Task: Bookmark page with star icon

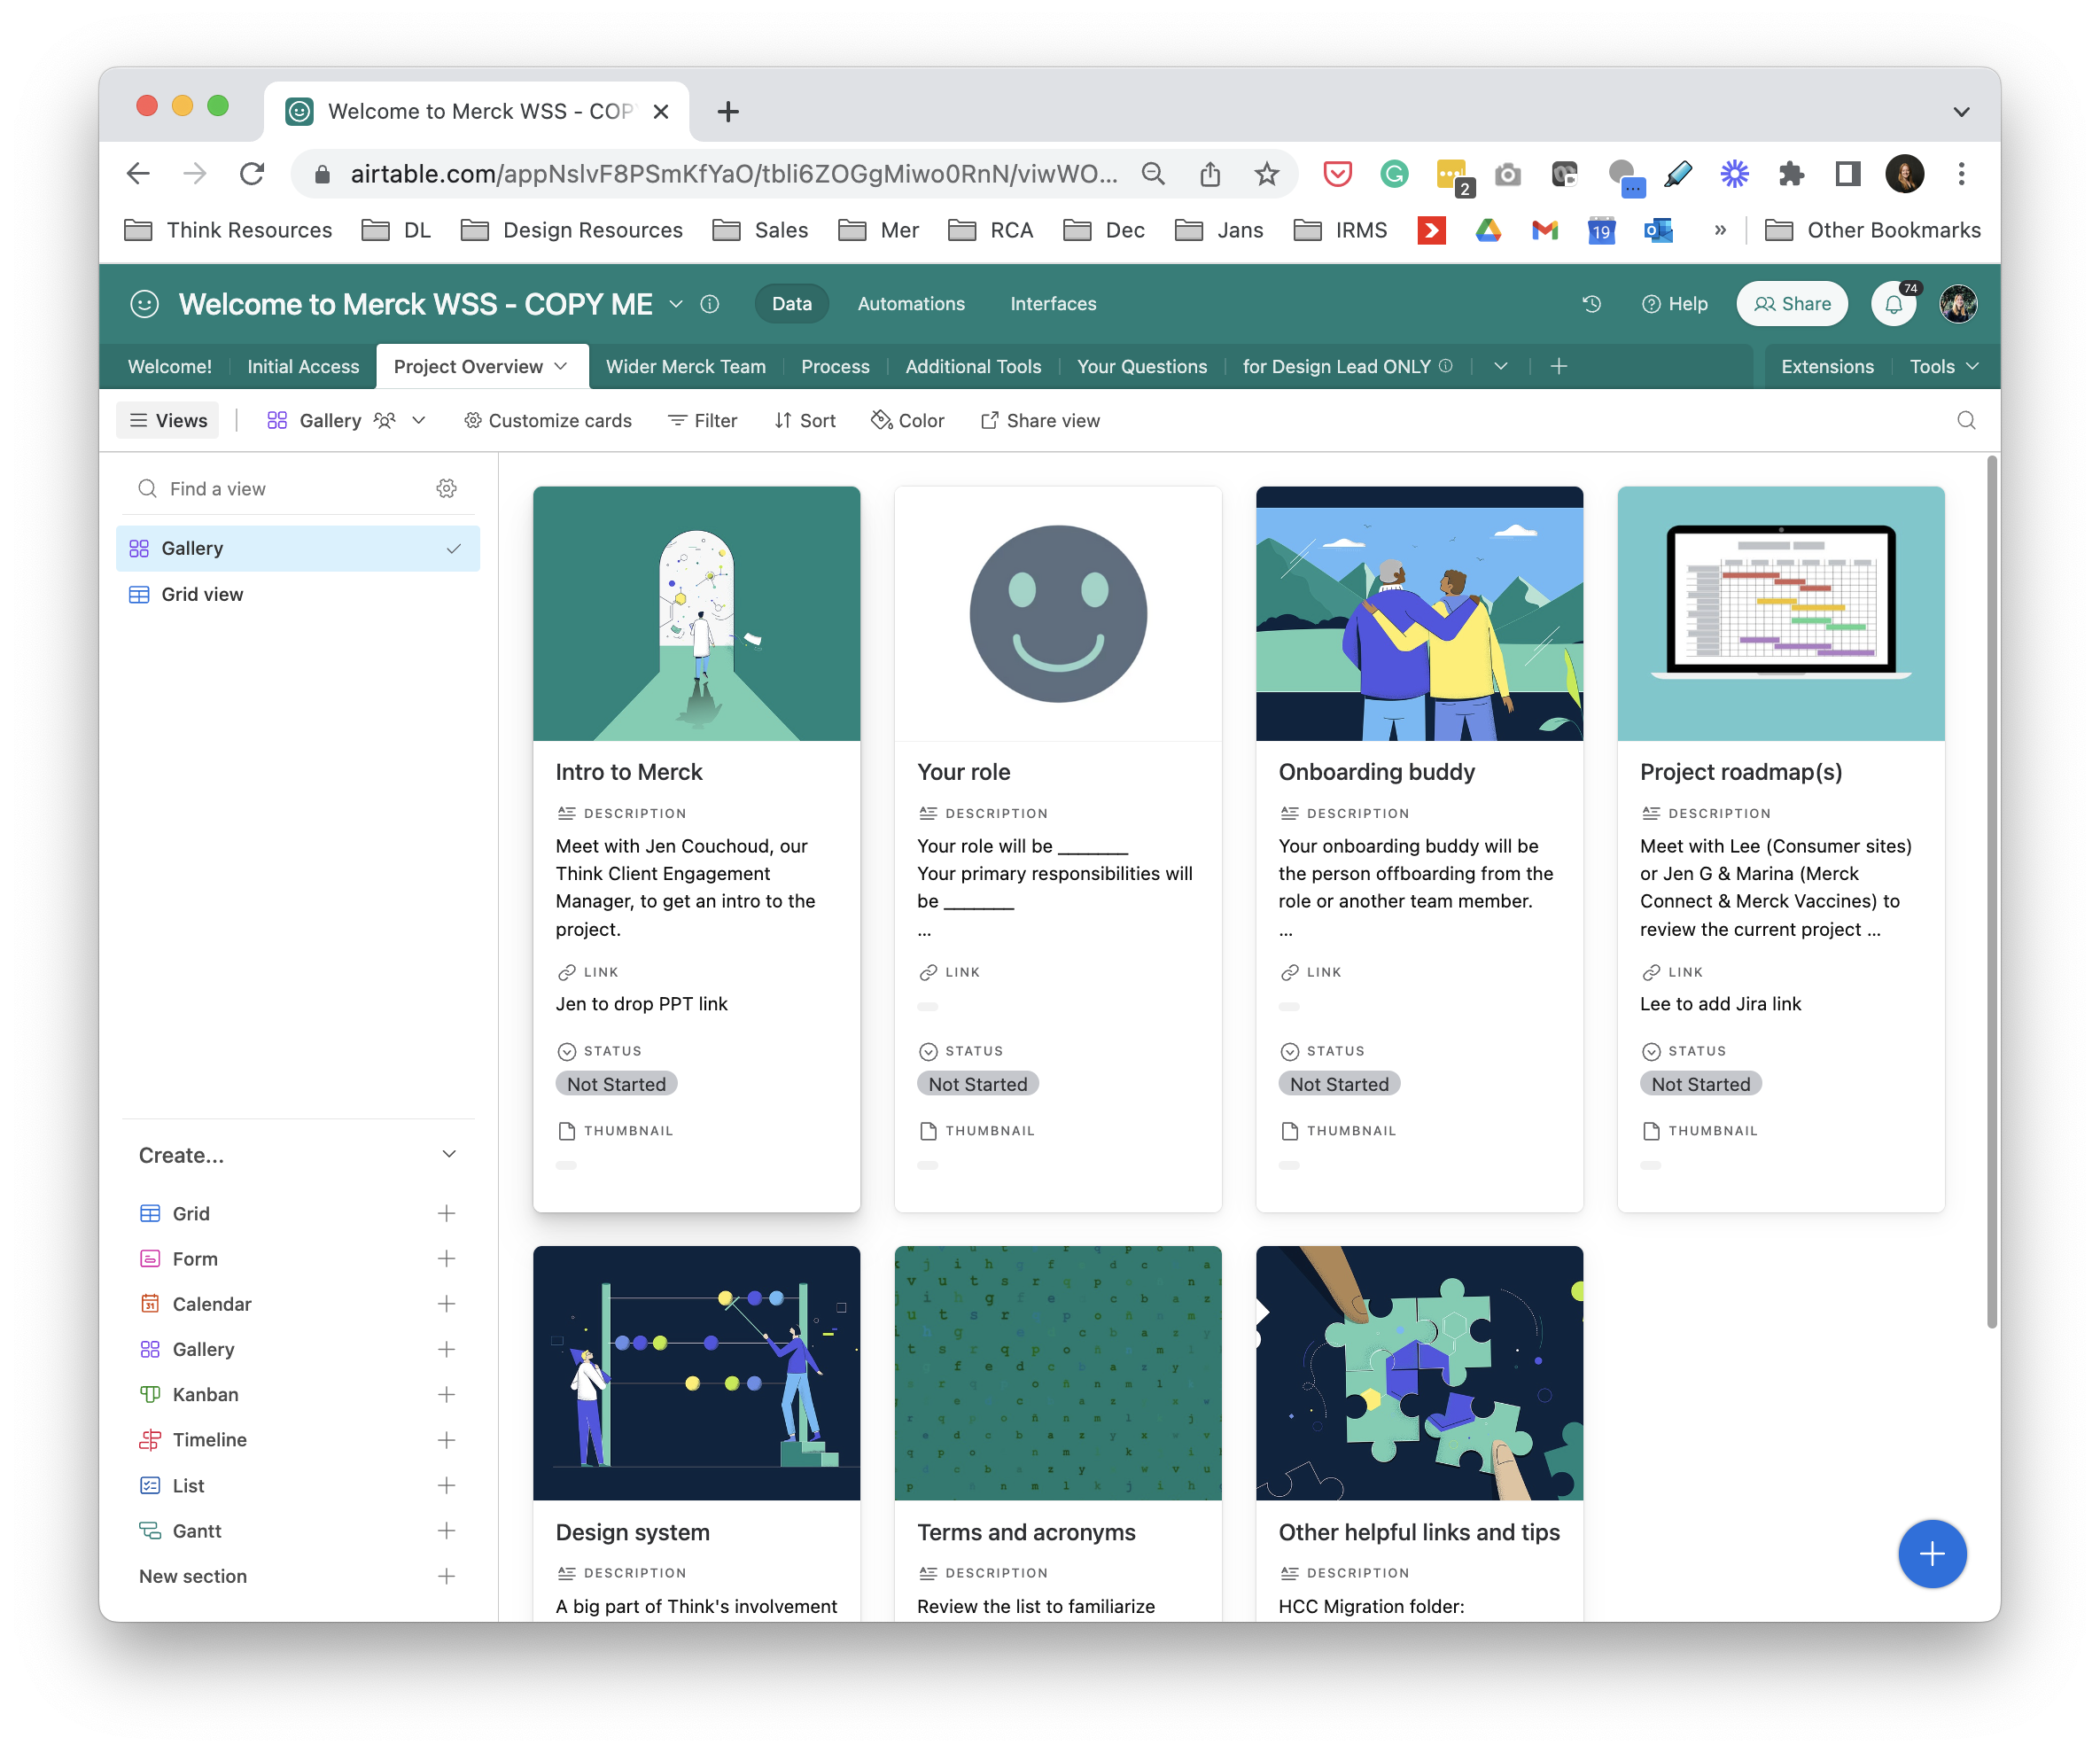Action: pyautogui.click(x=1266, y=174)
